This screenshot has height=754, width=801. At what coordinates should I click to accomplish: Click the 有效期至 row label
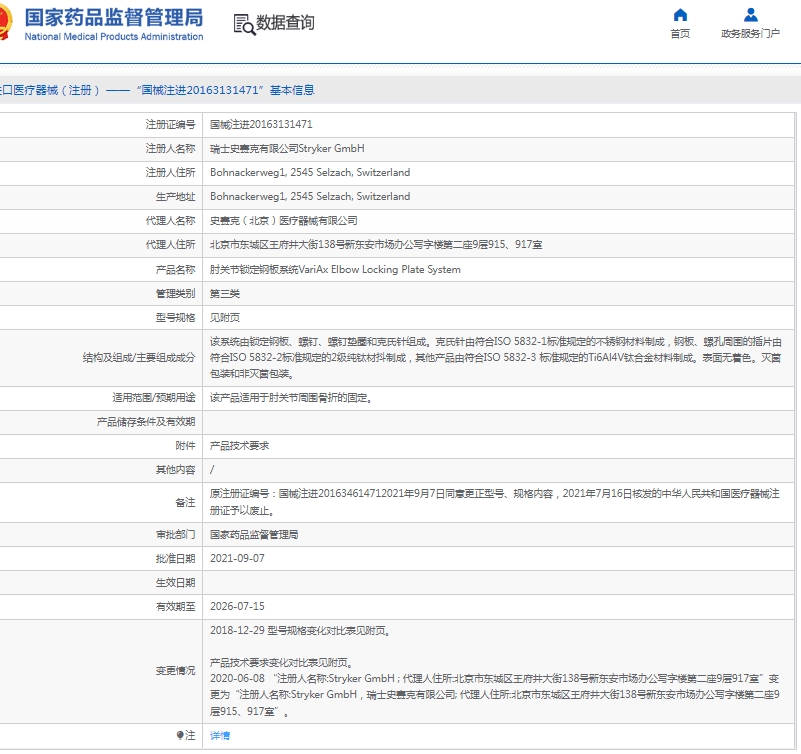click(175, 606)
